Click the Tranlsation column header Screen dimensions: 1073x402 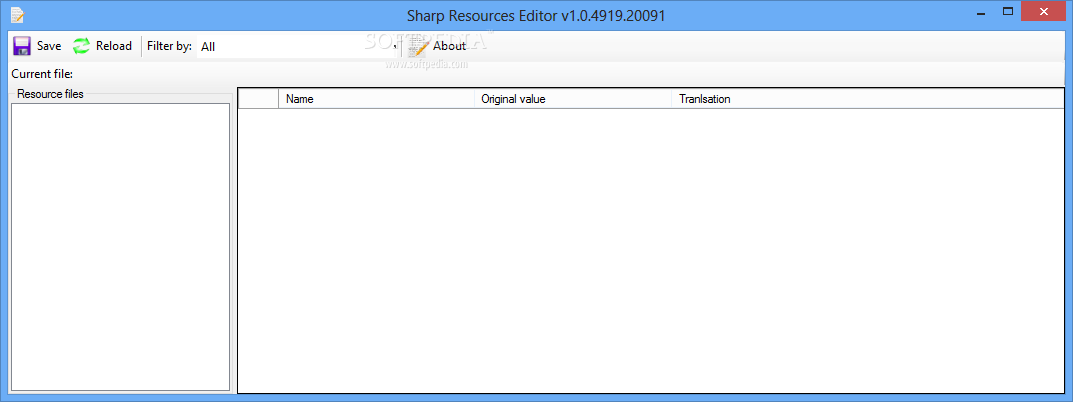(x=868, y=99)
